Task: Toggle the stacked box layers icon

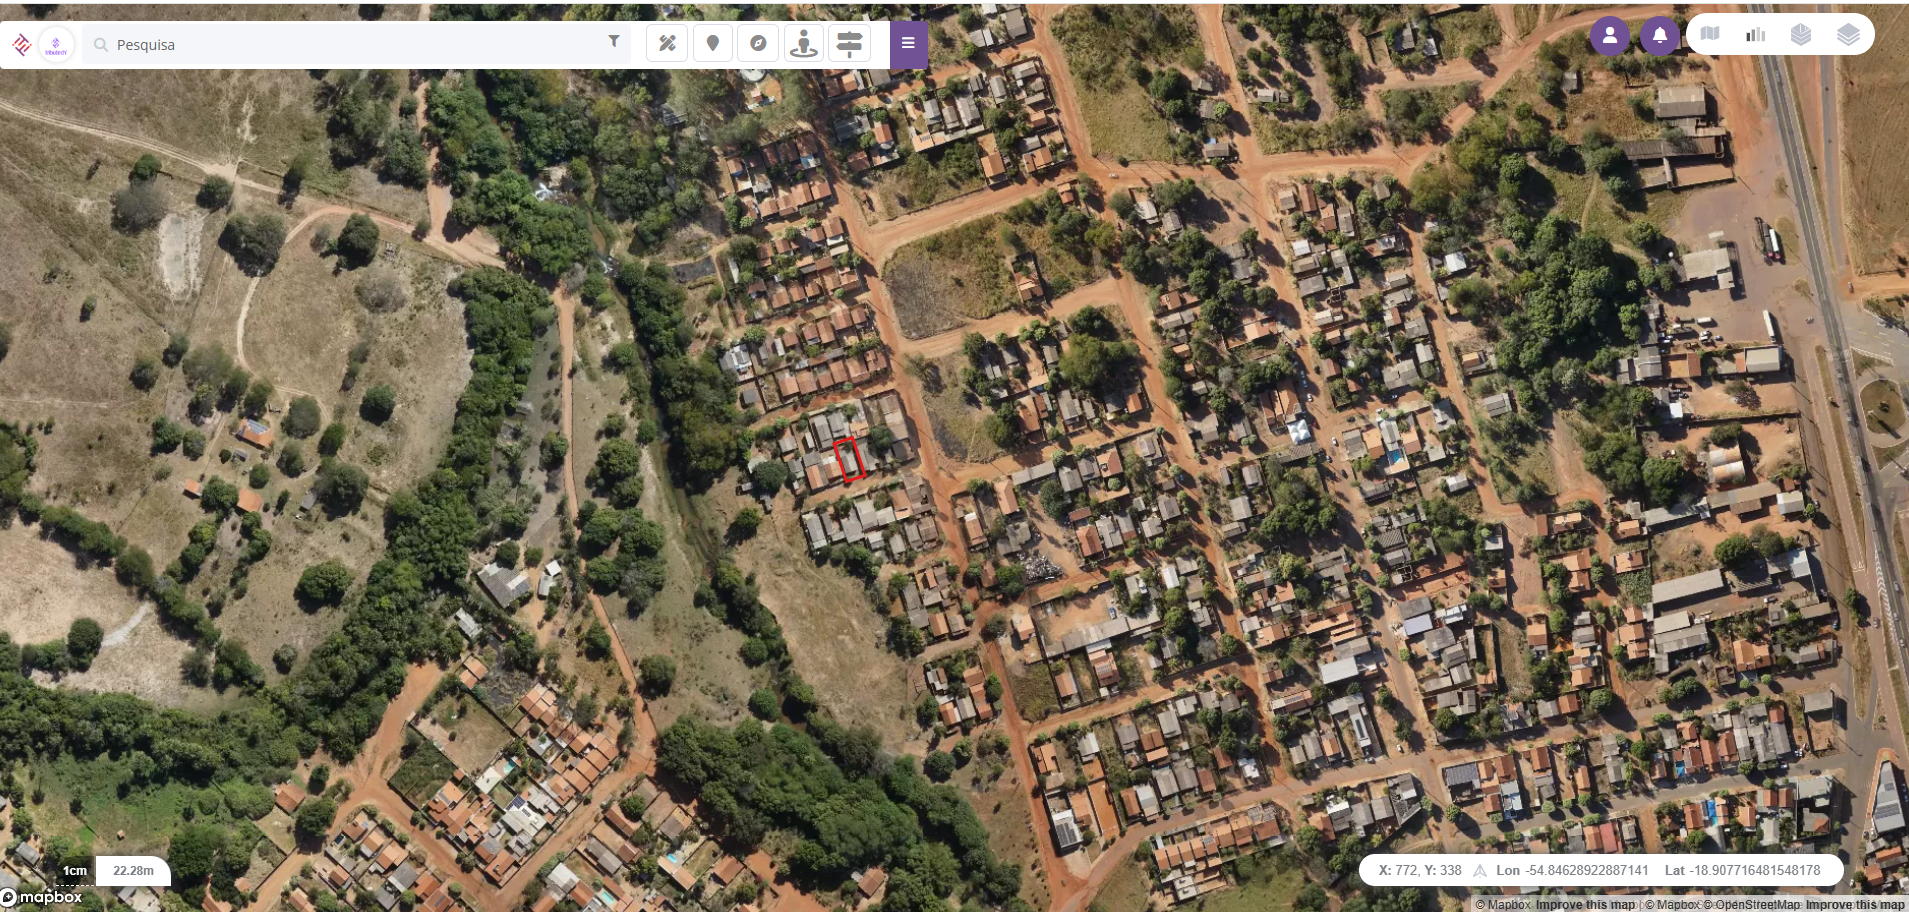Action: (x=1801, y=34)
